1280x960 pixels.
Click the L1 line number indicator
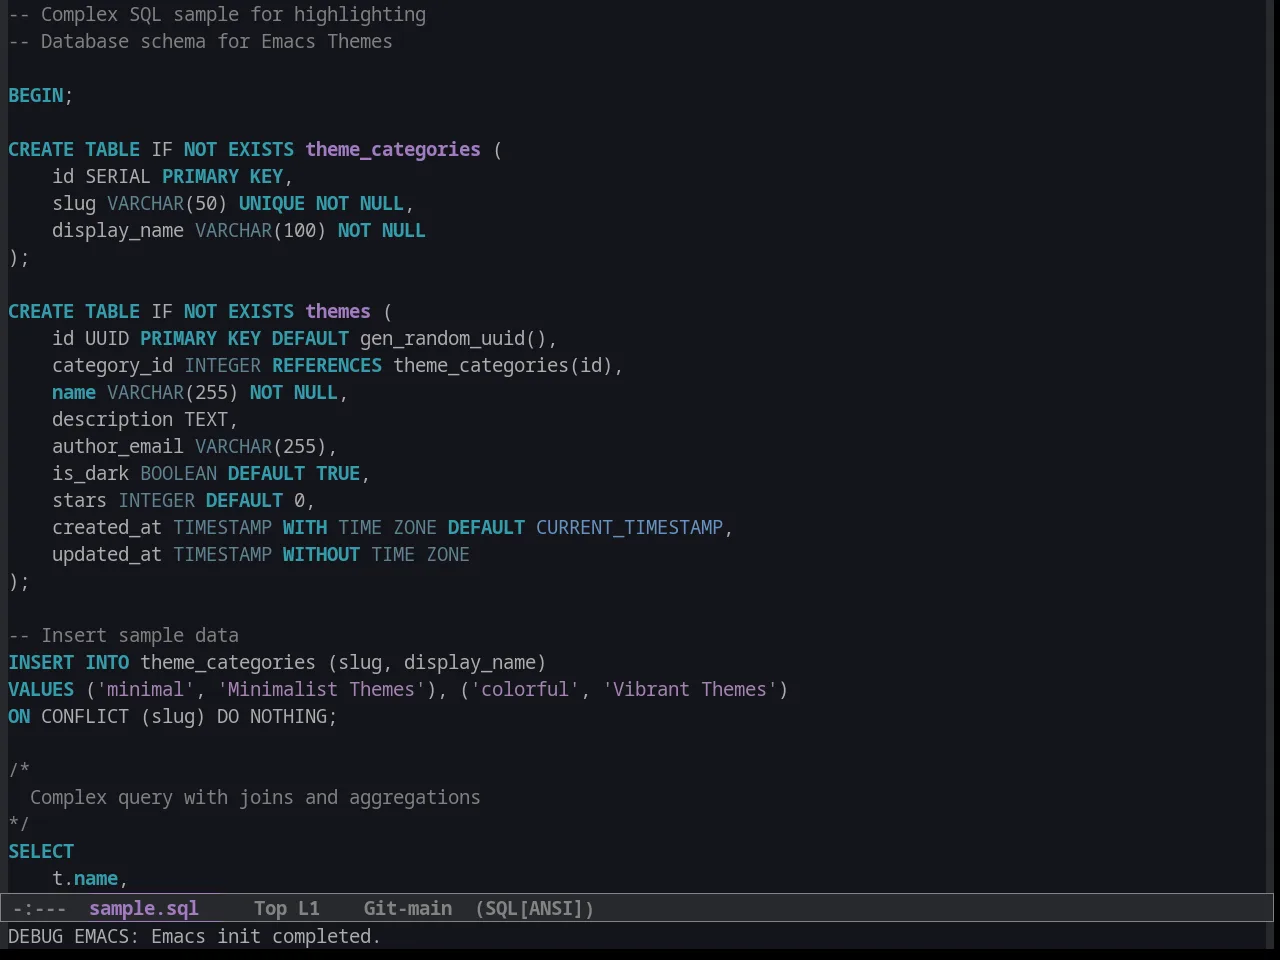point(309,908)
